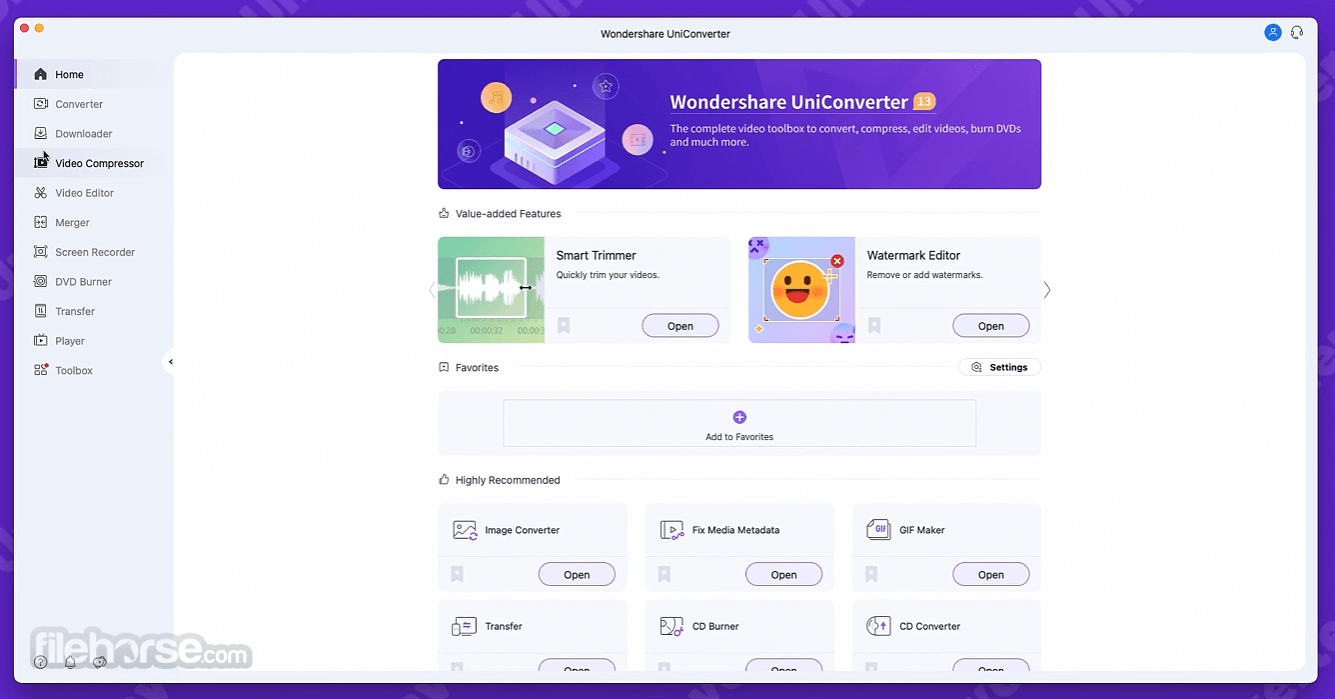This screenshot has height=699, width=1335.
Task: Open Screen Recorder sidebar entry
Action: [94, 252]
